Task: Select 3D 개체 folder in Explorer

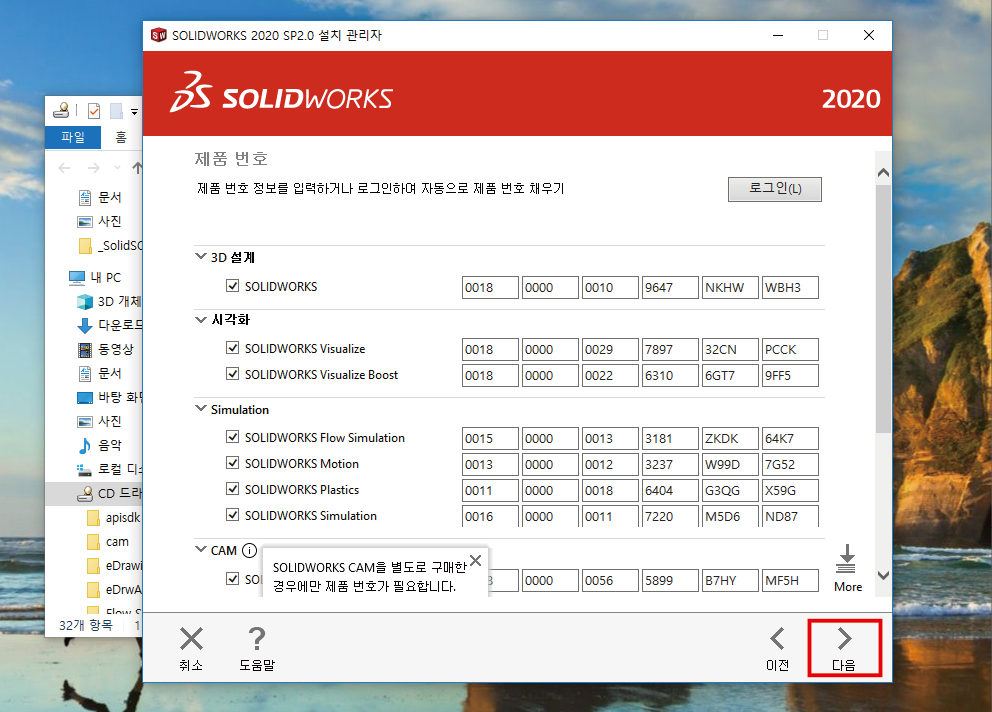Action: 109,301
